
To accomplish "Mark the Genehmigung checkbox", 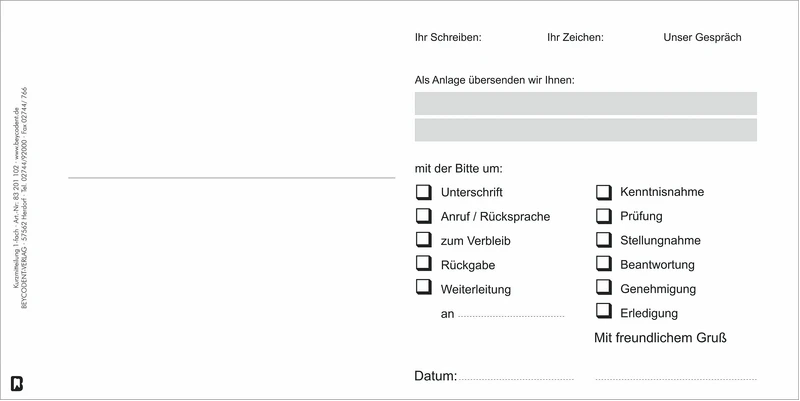I will [x=603, y=288].
